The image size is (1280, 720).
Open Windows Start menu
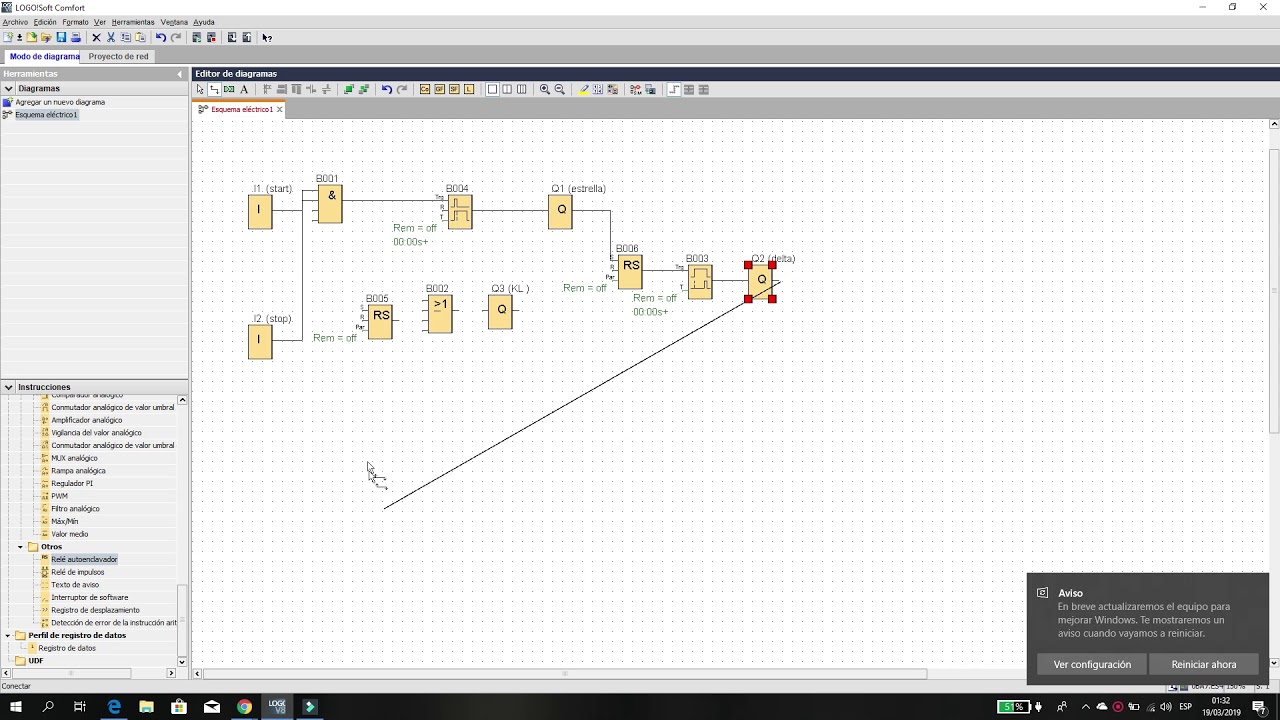(x=16, y=706)
